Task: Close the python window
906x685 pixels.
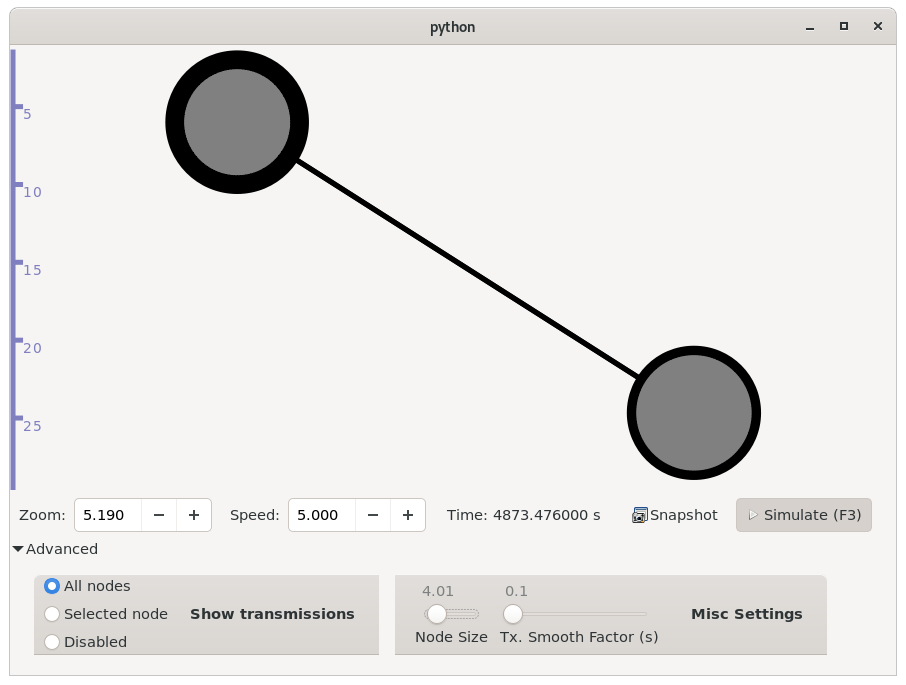Action: pyautogui.click(x=878, y=27)
